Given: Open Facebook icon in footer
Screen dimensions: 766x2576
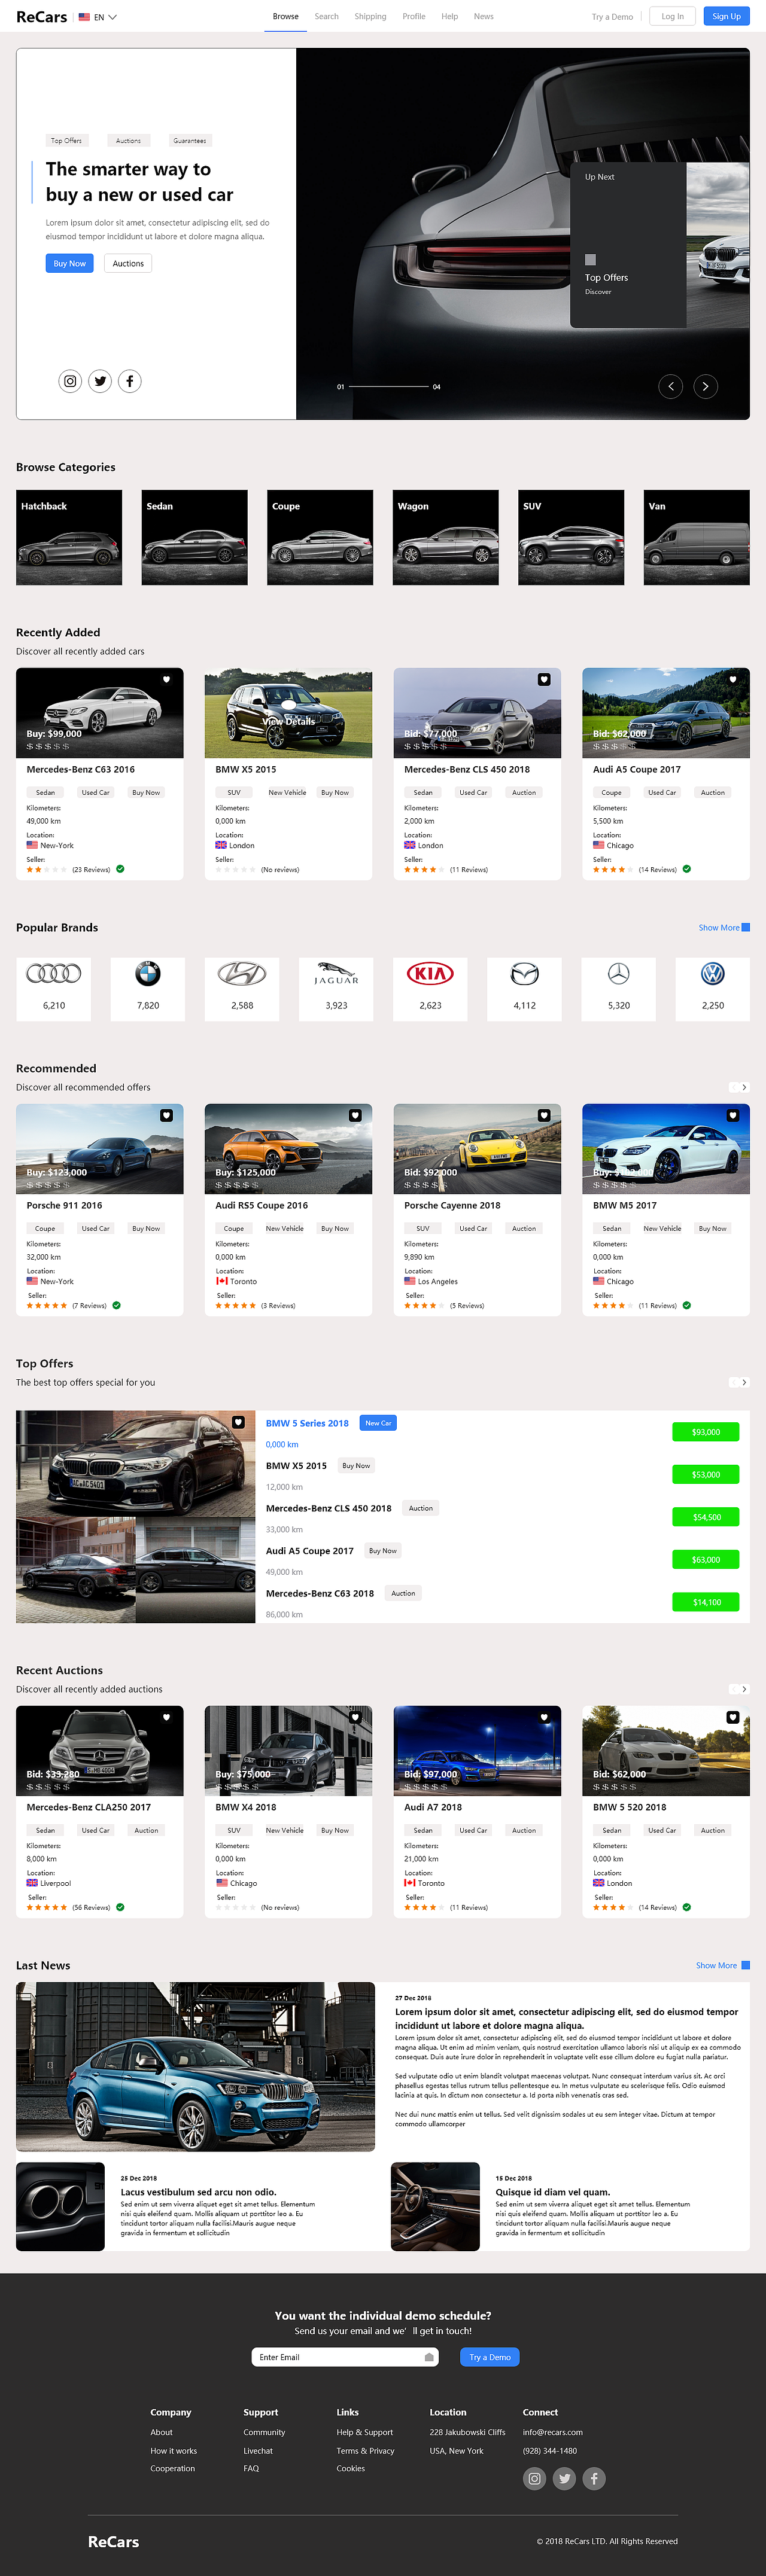Looking at the screenshot, I should (x=594, y=2478).
